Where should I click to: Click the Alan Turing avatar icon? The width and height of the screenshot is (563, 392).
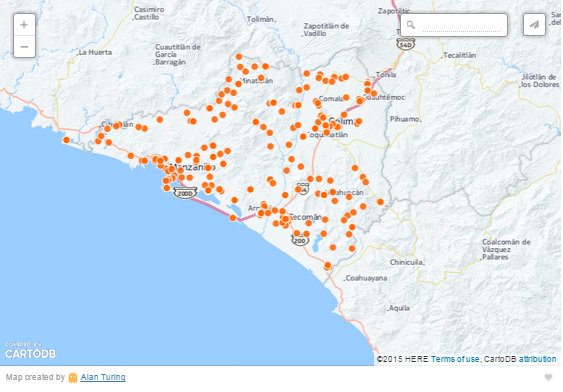[x=73, y=378]
